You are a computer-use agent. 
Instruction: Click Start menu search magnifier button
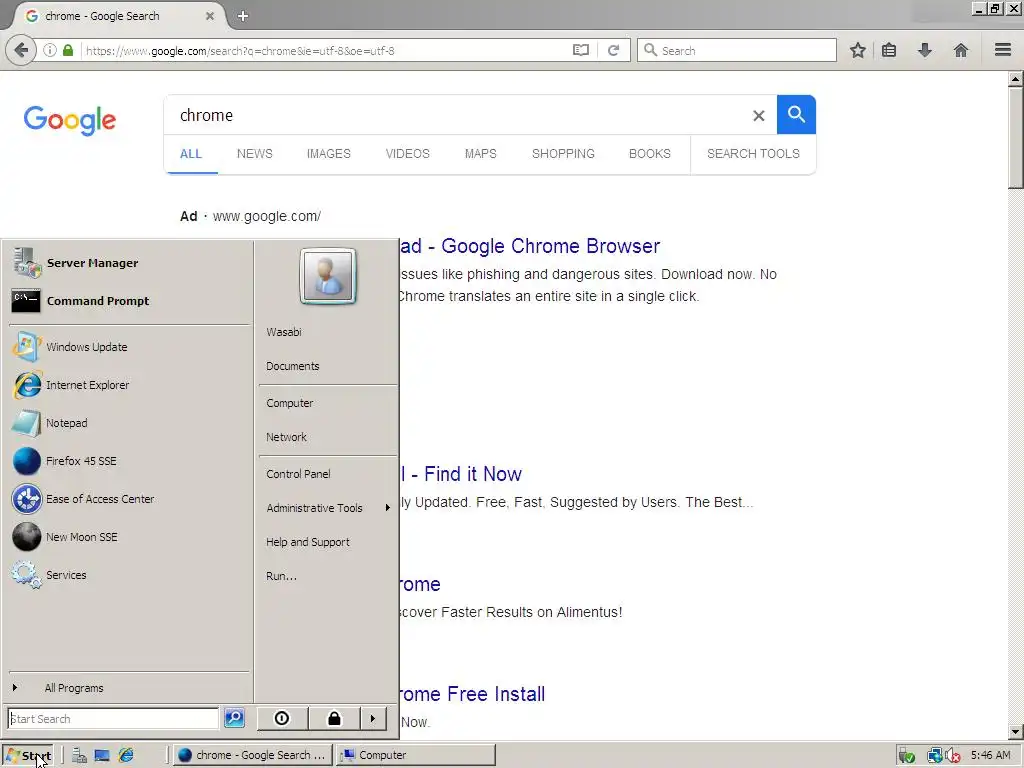pyautogui.click(x=234, y=718)
